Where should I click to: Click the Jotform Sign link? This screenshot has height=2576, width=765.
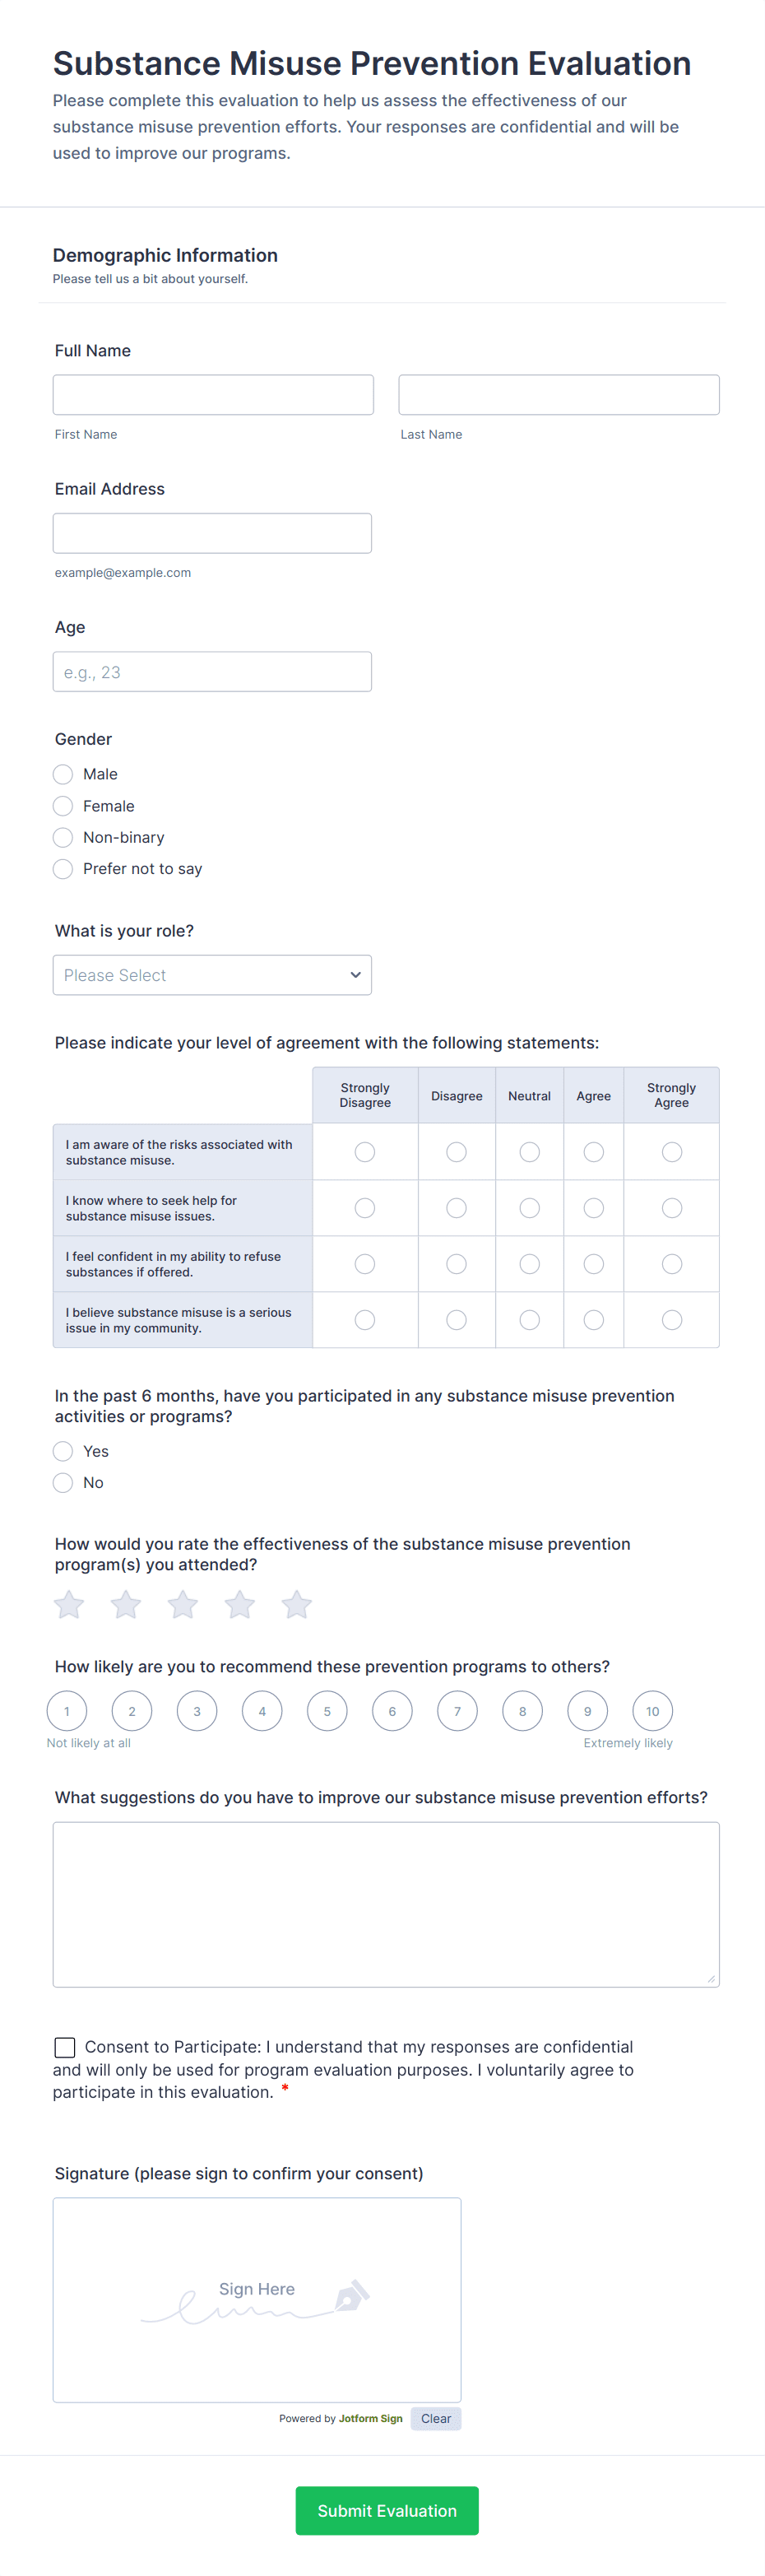point(371,2418)
